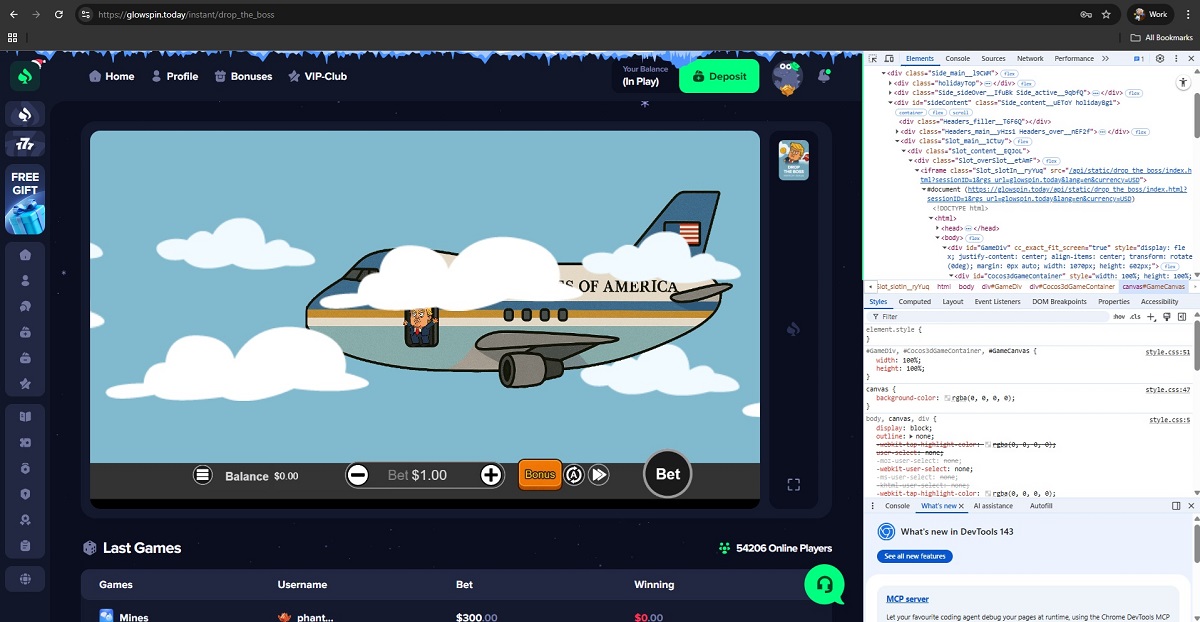
Task: Click the notification bell icon
Action: [824, 76]
